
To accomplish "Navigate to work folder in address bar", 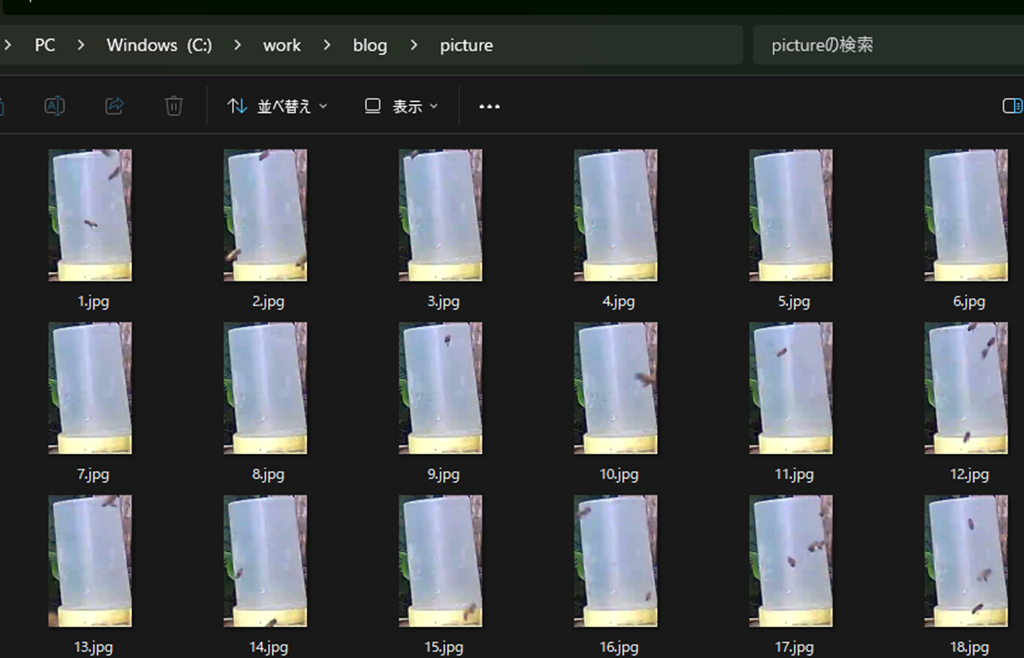I will tap(282, 45).
